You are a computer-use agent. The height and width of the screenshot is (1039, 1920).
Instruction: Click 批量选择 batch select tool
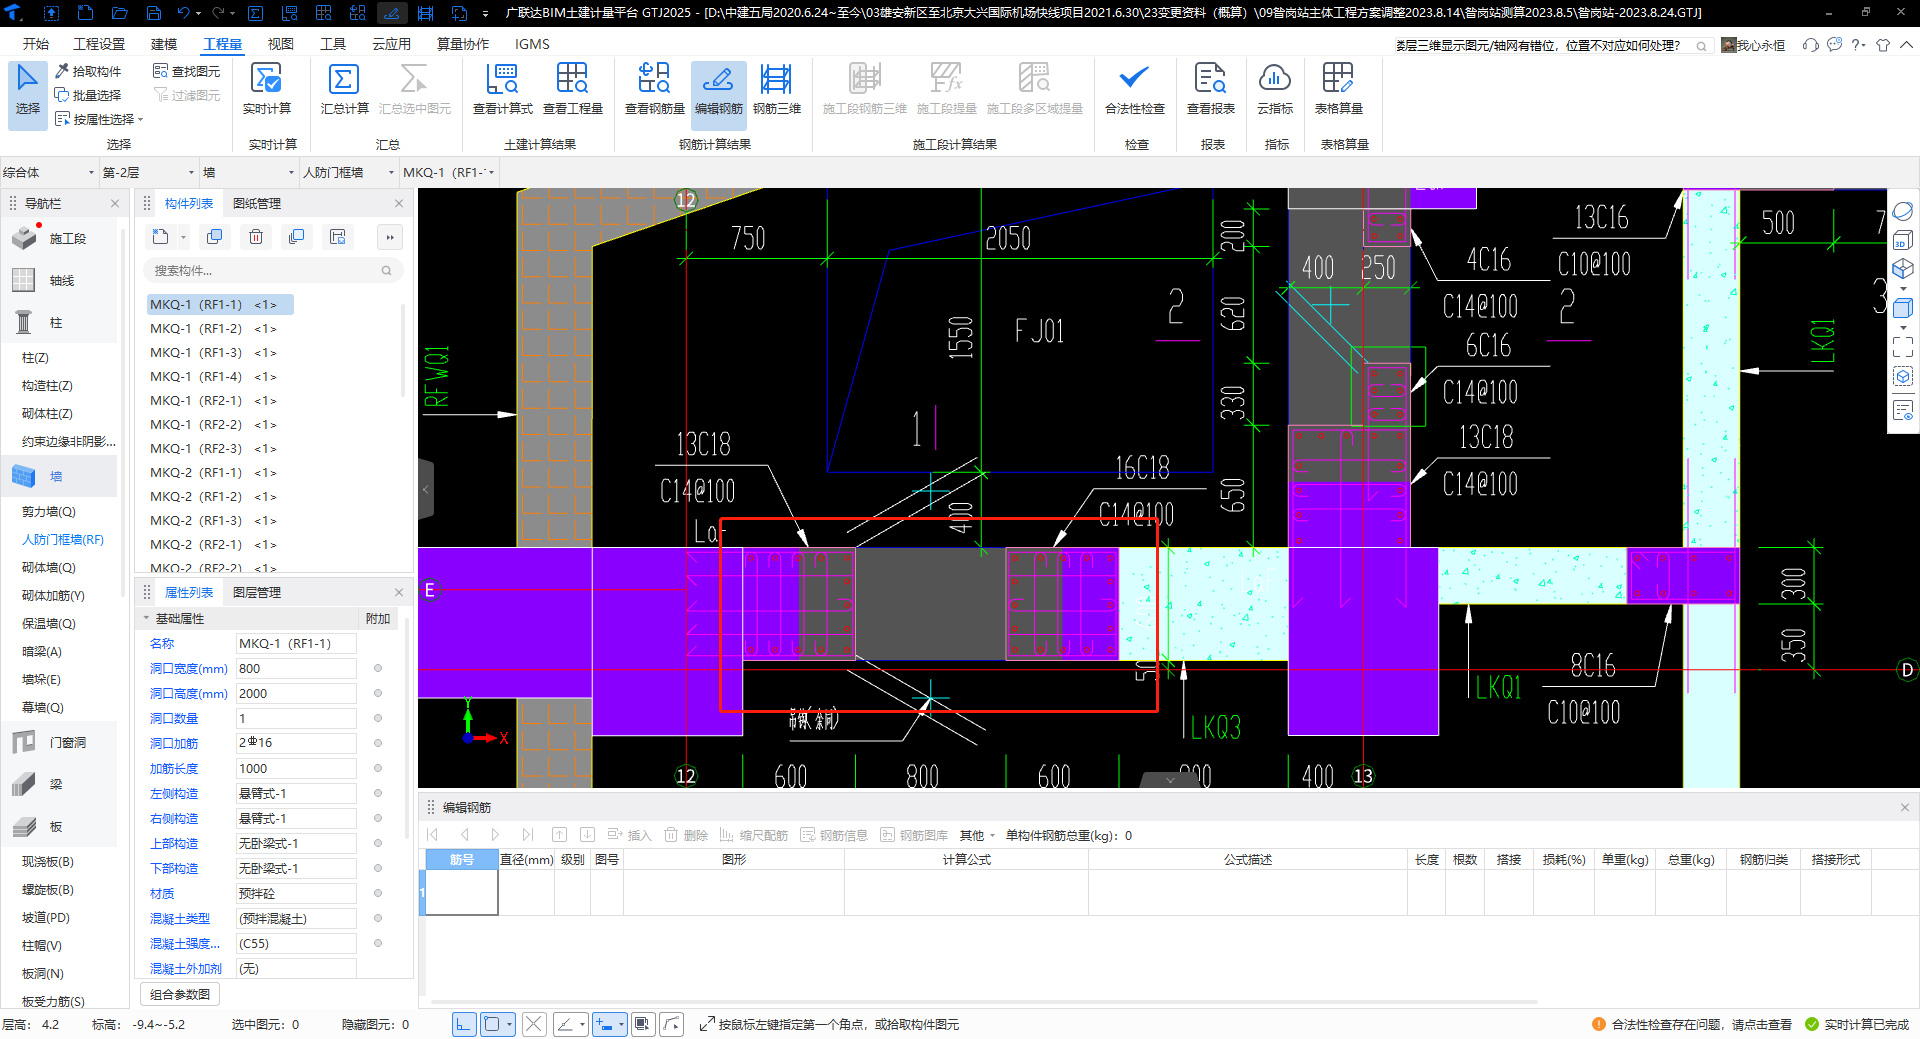[x=88, y=95]
